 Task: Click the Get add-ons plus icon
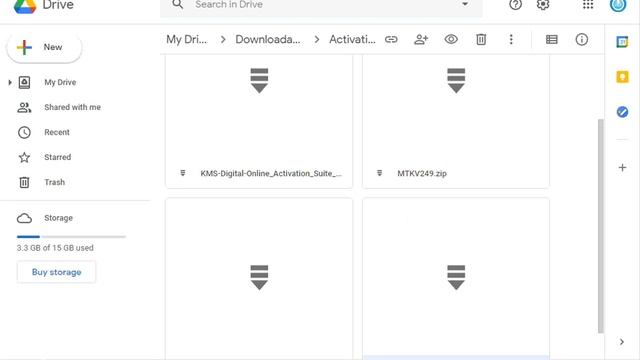point(622,167)
